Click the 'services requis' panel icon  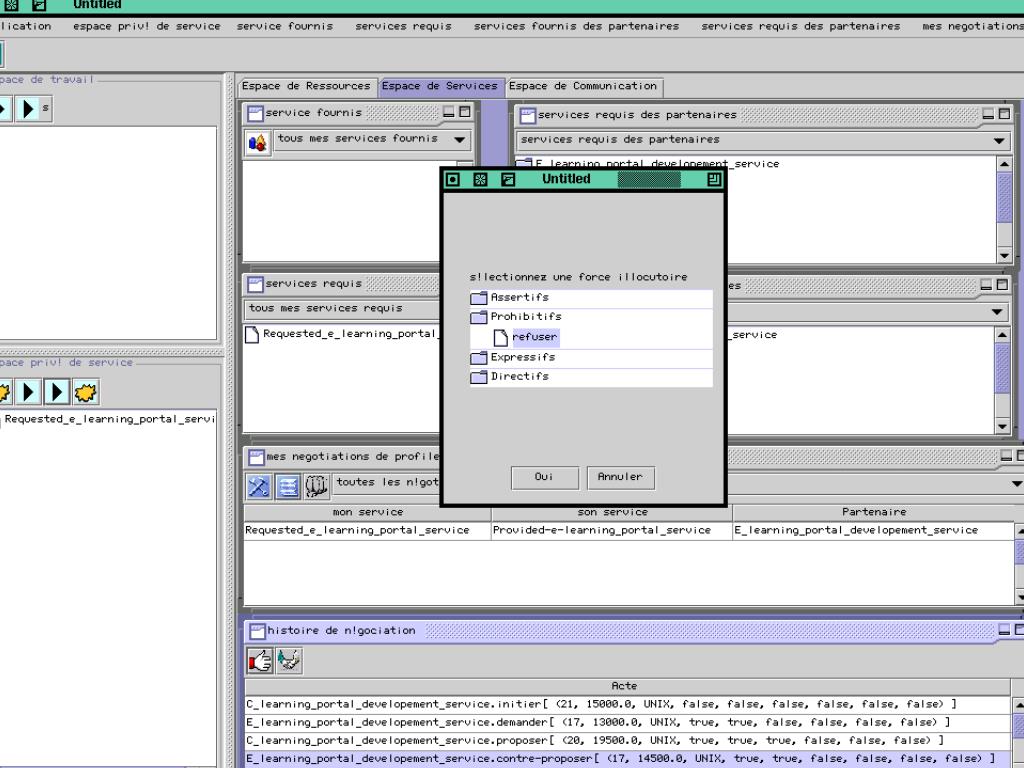pos(255,285)
